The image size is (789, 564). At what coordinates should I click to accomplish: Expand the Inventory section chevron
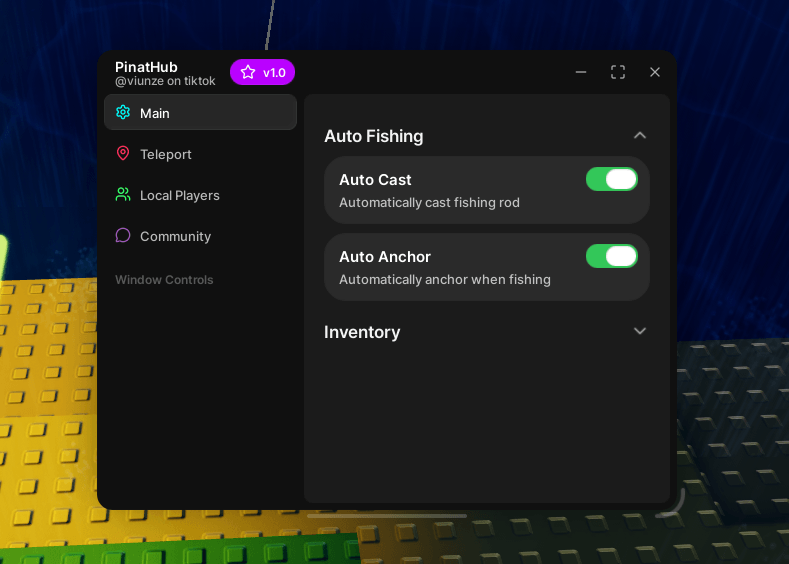640,331
